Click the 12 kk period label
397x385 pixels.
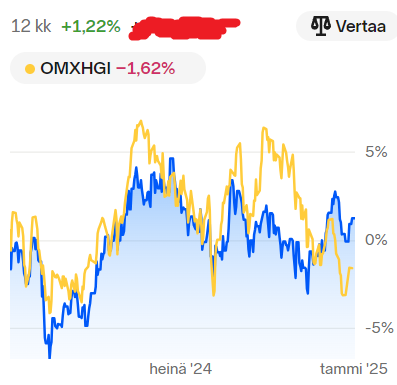pyautogui.click(x=31, y=26)
